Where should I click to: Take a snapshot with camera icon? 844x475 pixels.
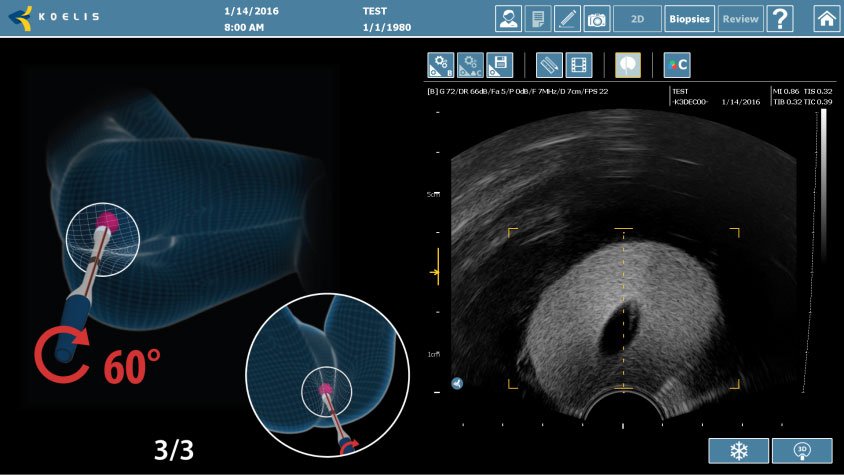597,19
